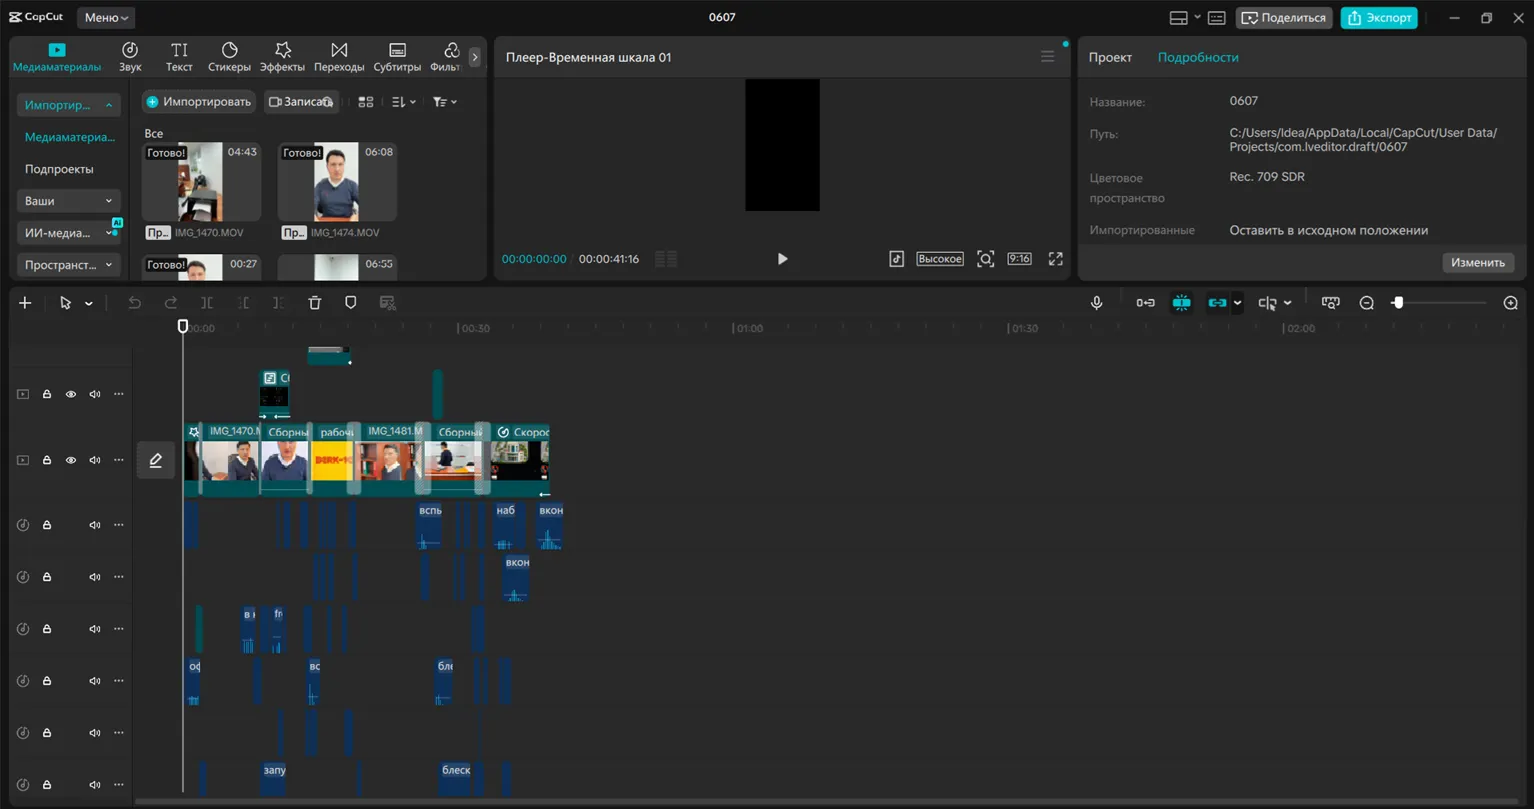Click the plus add-track icon

click(25, 303)
